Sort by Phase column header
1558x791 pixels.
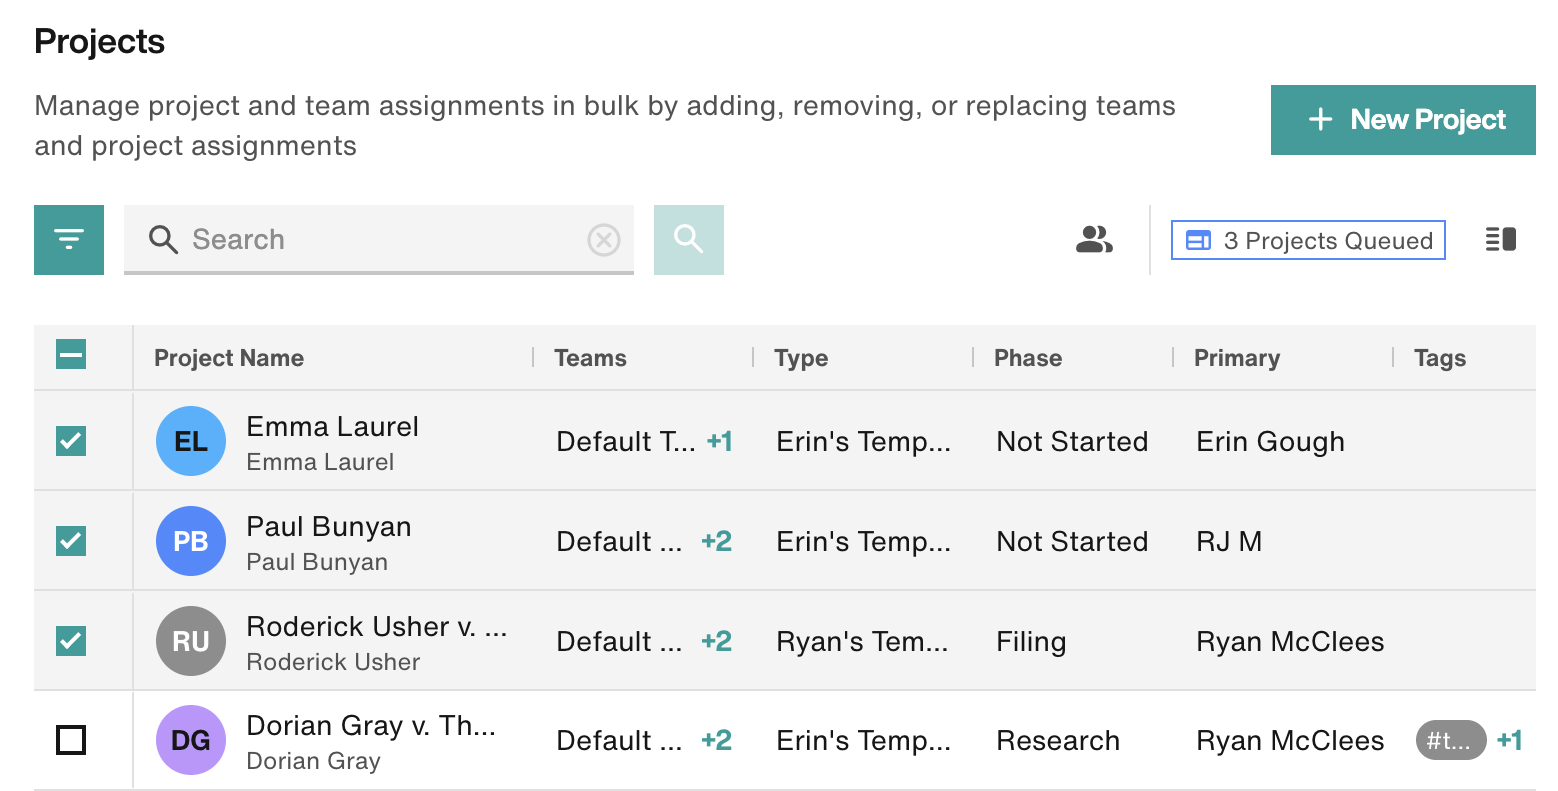pyautogui.click(x=1028, y=358)
